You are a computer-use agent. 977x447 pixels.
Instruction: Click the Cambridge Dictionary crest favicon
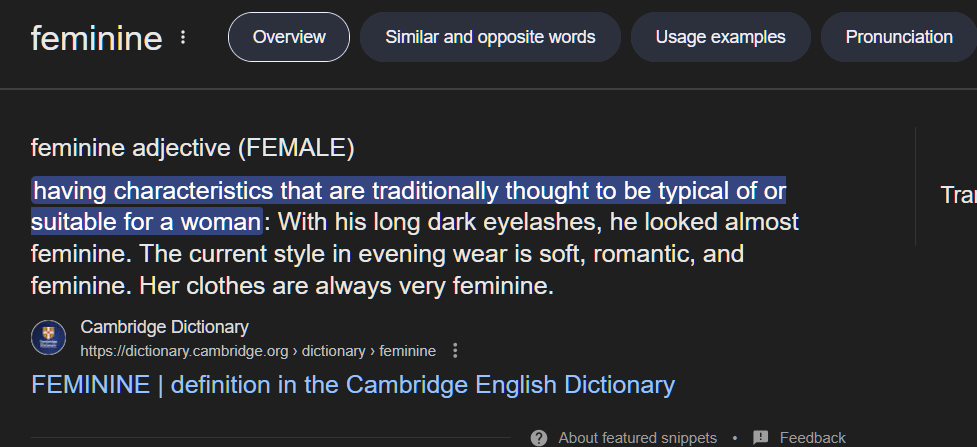tap(49, 338)
